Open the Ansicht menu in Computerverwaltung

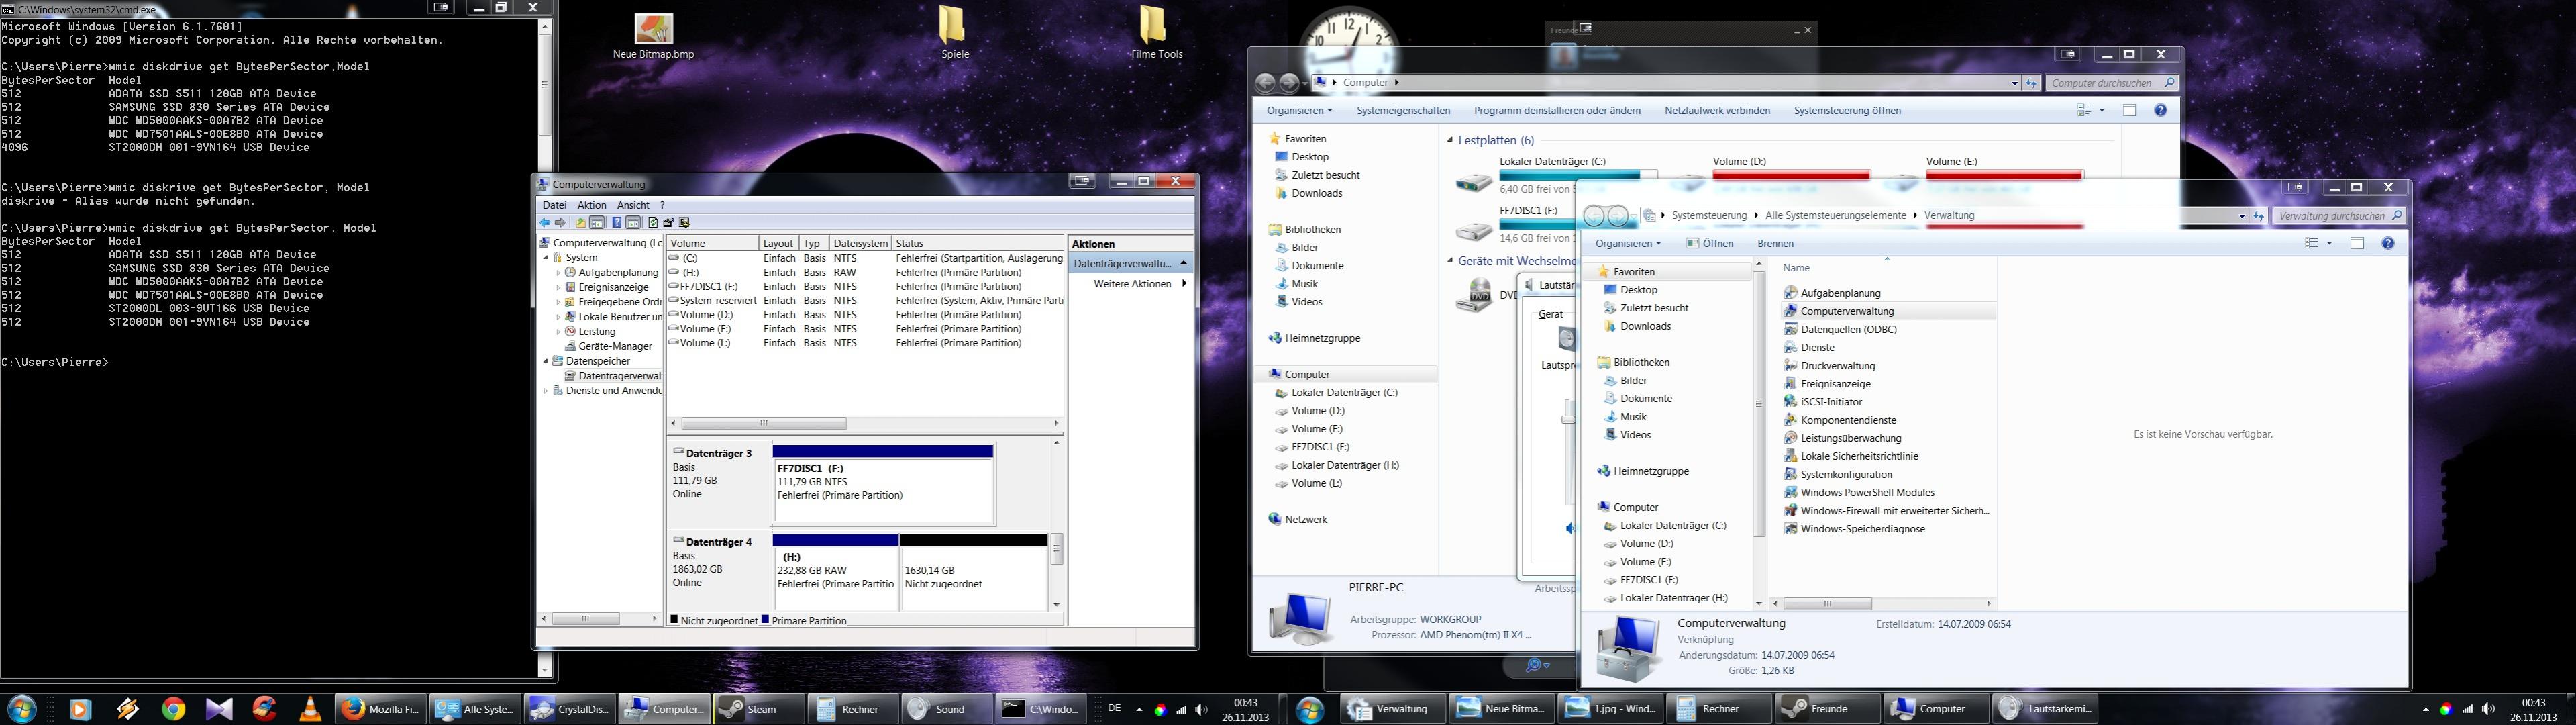coord(632,205)
